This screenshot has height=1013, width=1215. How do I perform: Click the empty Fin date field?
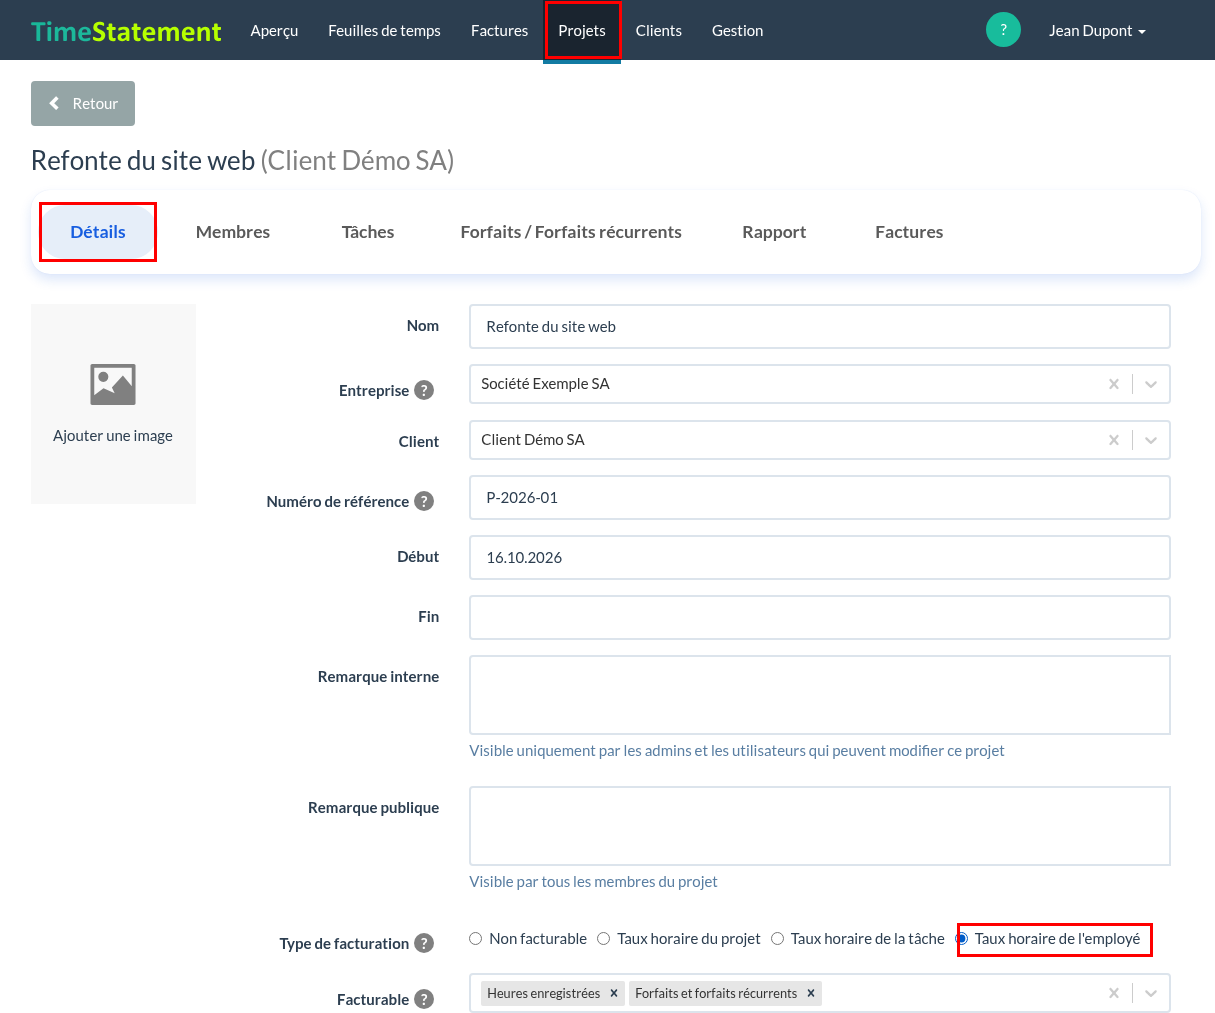point(820,618)
